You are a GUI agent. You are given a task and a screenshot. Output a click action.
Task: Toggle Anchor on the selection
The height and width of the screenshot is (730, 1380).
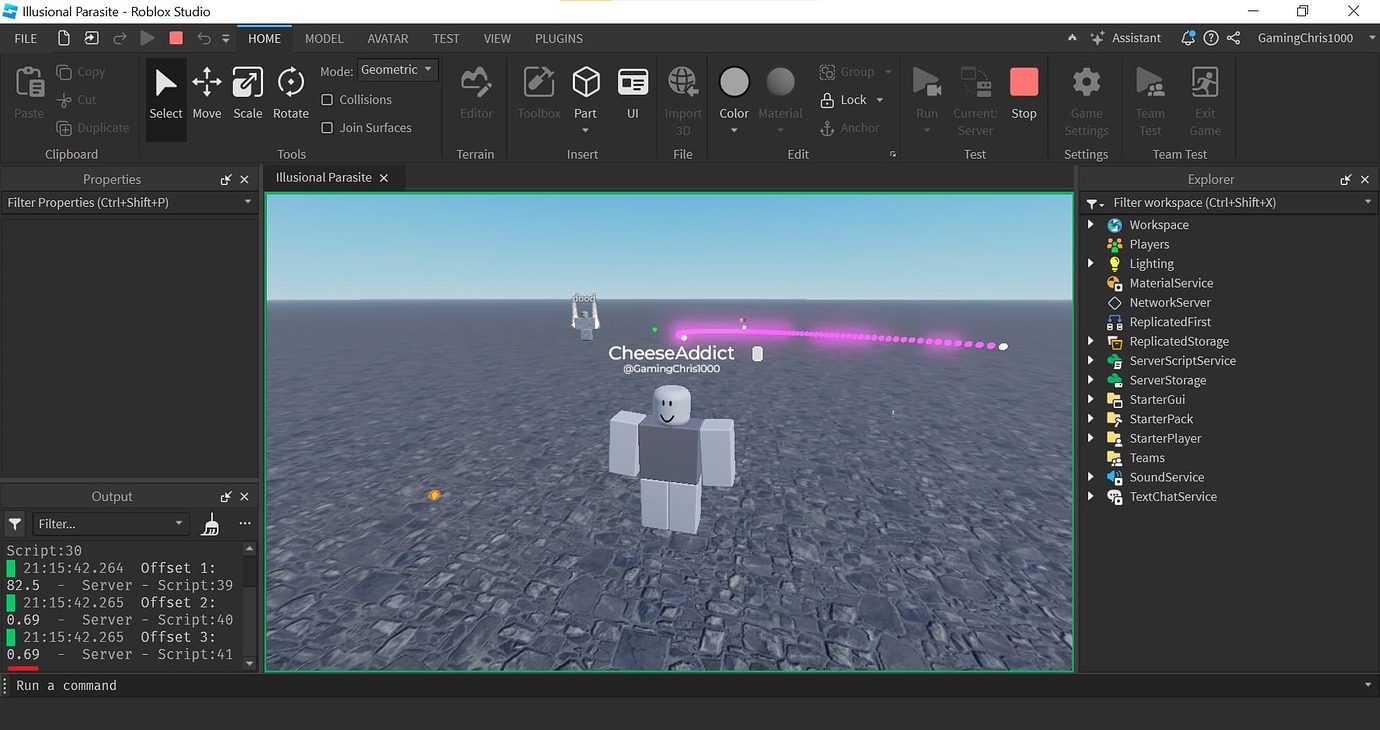(852, 128)
